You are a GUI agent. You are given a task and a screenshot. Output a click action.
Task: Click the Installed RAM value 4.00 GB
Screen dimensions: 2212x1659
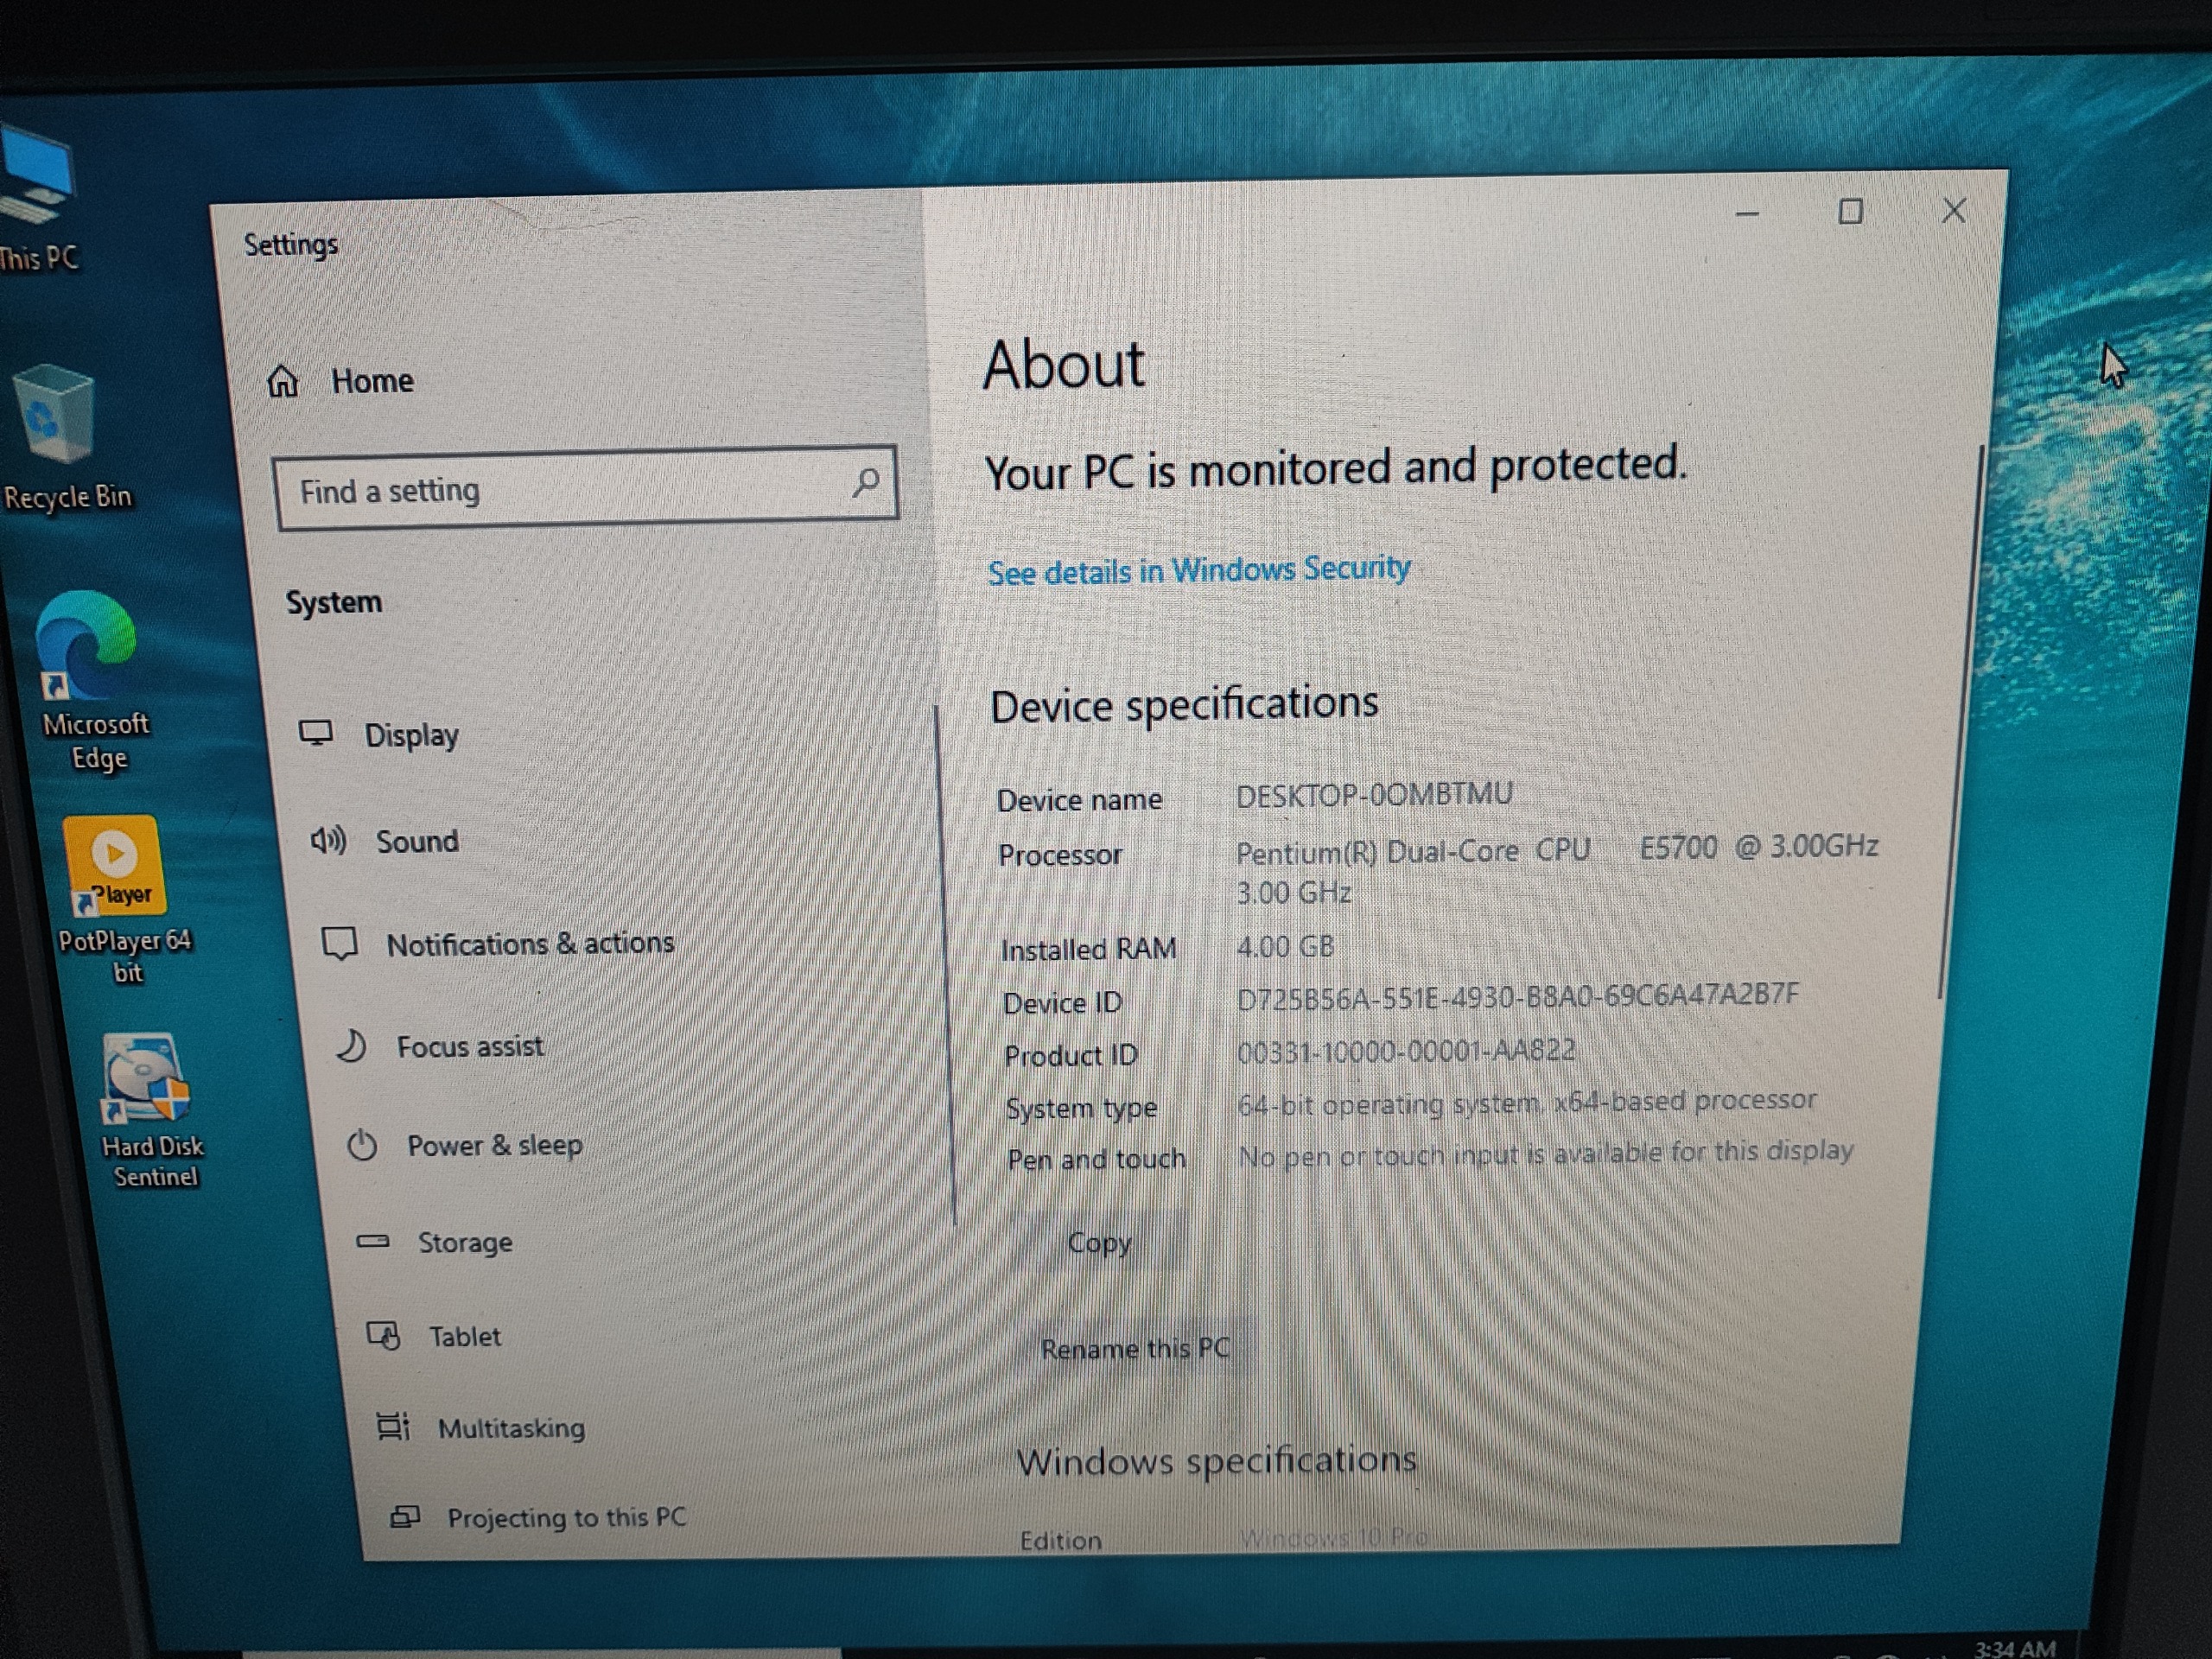(x=1285, y=946)
